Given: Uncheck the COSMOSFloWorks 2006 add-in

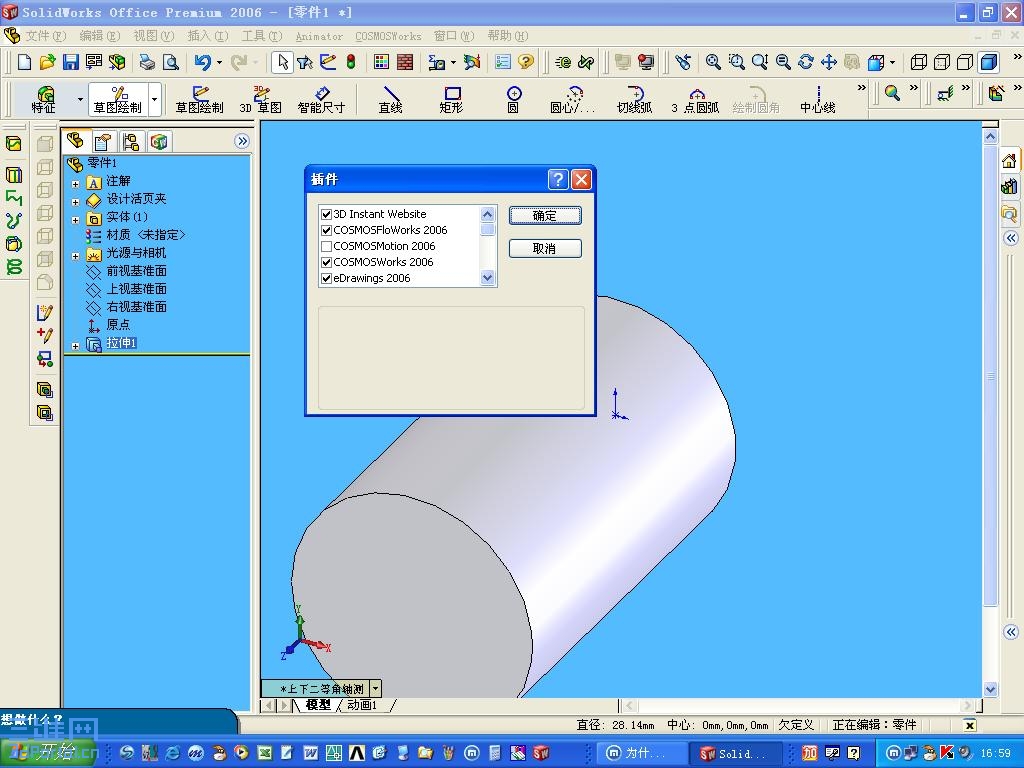Looking at the screenshot, I should coord(327,231).
